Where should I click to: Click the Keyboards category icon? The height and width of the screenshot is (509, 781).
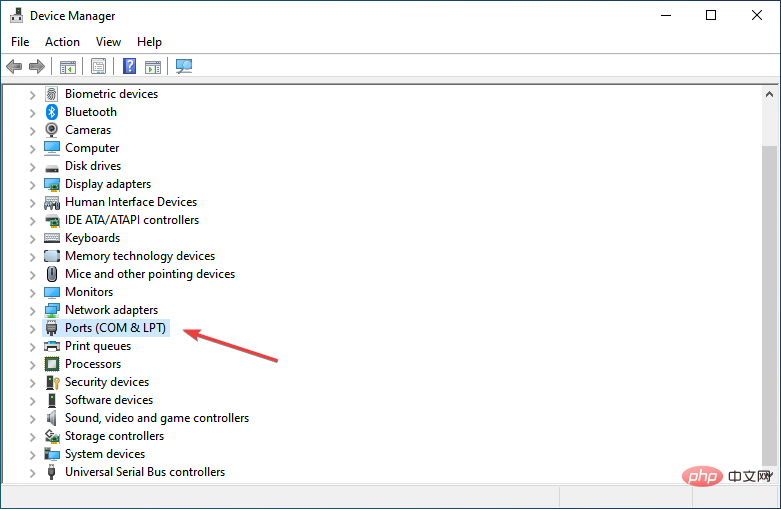point(52,238)
